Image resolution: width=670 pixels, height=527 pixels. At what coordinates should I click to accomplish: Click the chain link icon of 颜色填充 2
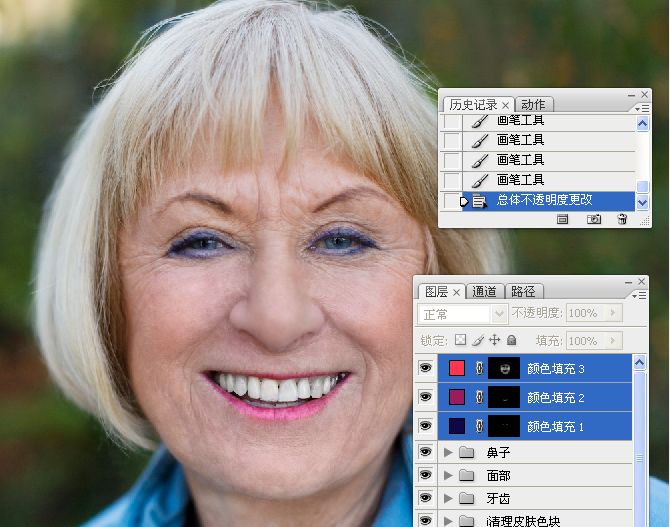coord(479,397)
